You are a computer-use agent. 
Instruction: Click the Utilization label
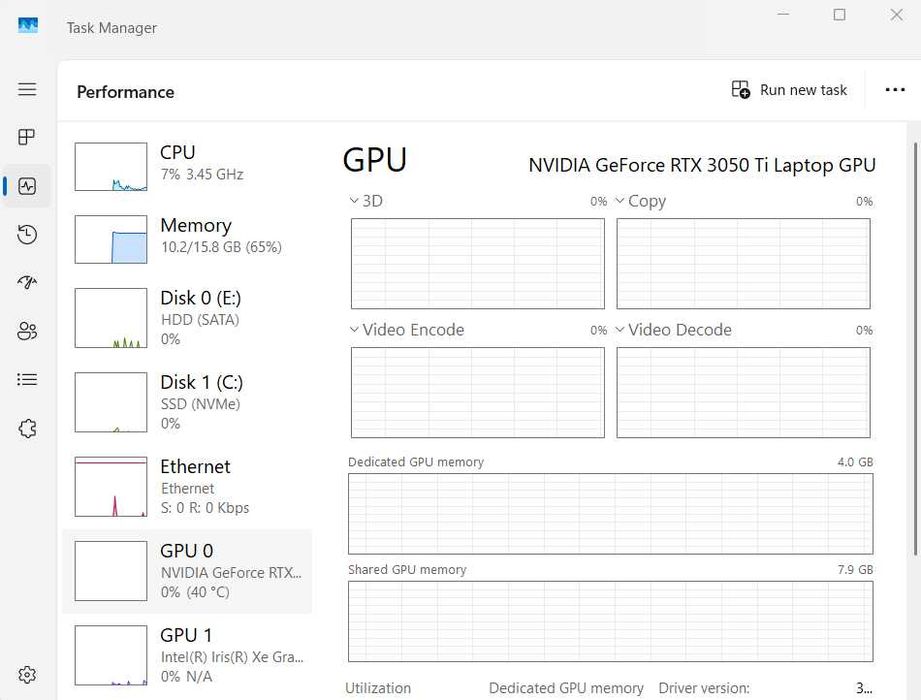pos(378,688)
